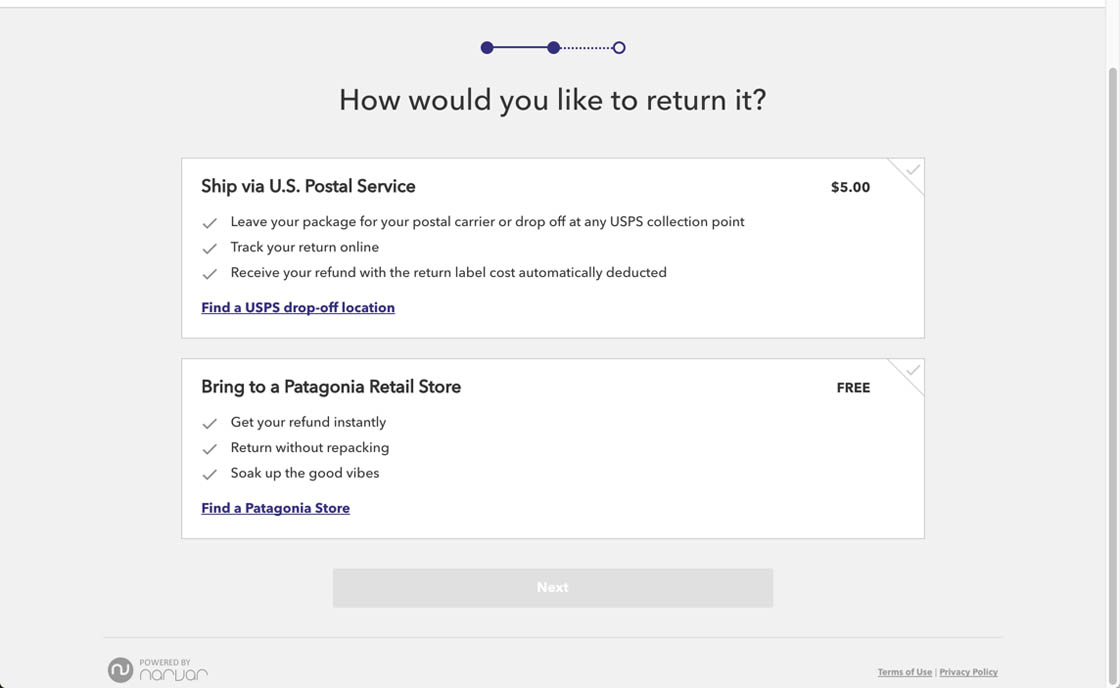Click the checkmark beside Leave your package
The width and height of the screenshot is (1120, 688).
click(x=210, y=223)
